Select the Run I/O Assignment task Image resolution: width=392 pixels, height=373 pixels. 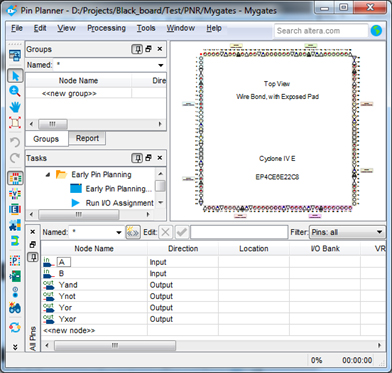[120, 203]
